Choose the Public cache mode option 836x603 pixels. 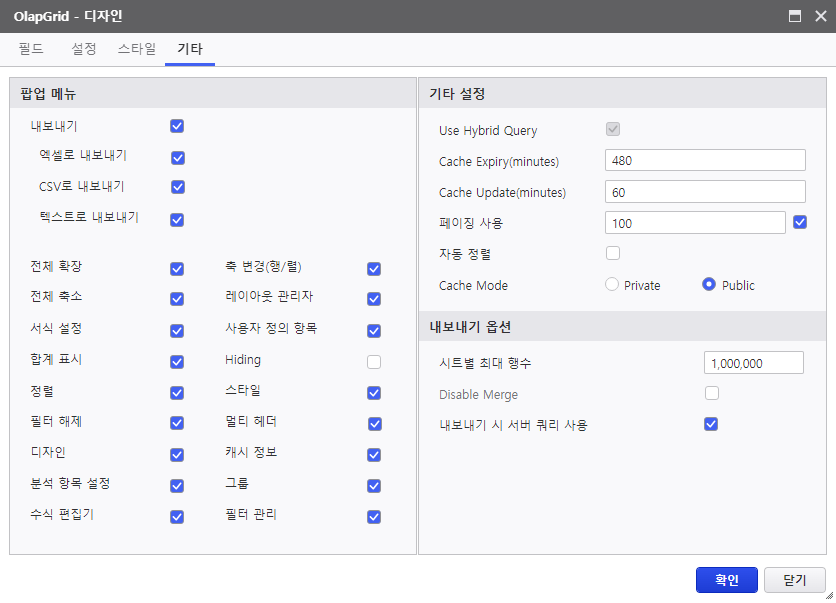coord(709,284)
